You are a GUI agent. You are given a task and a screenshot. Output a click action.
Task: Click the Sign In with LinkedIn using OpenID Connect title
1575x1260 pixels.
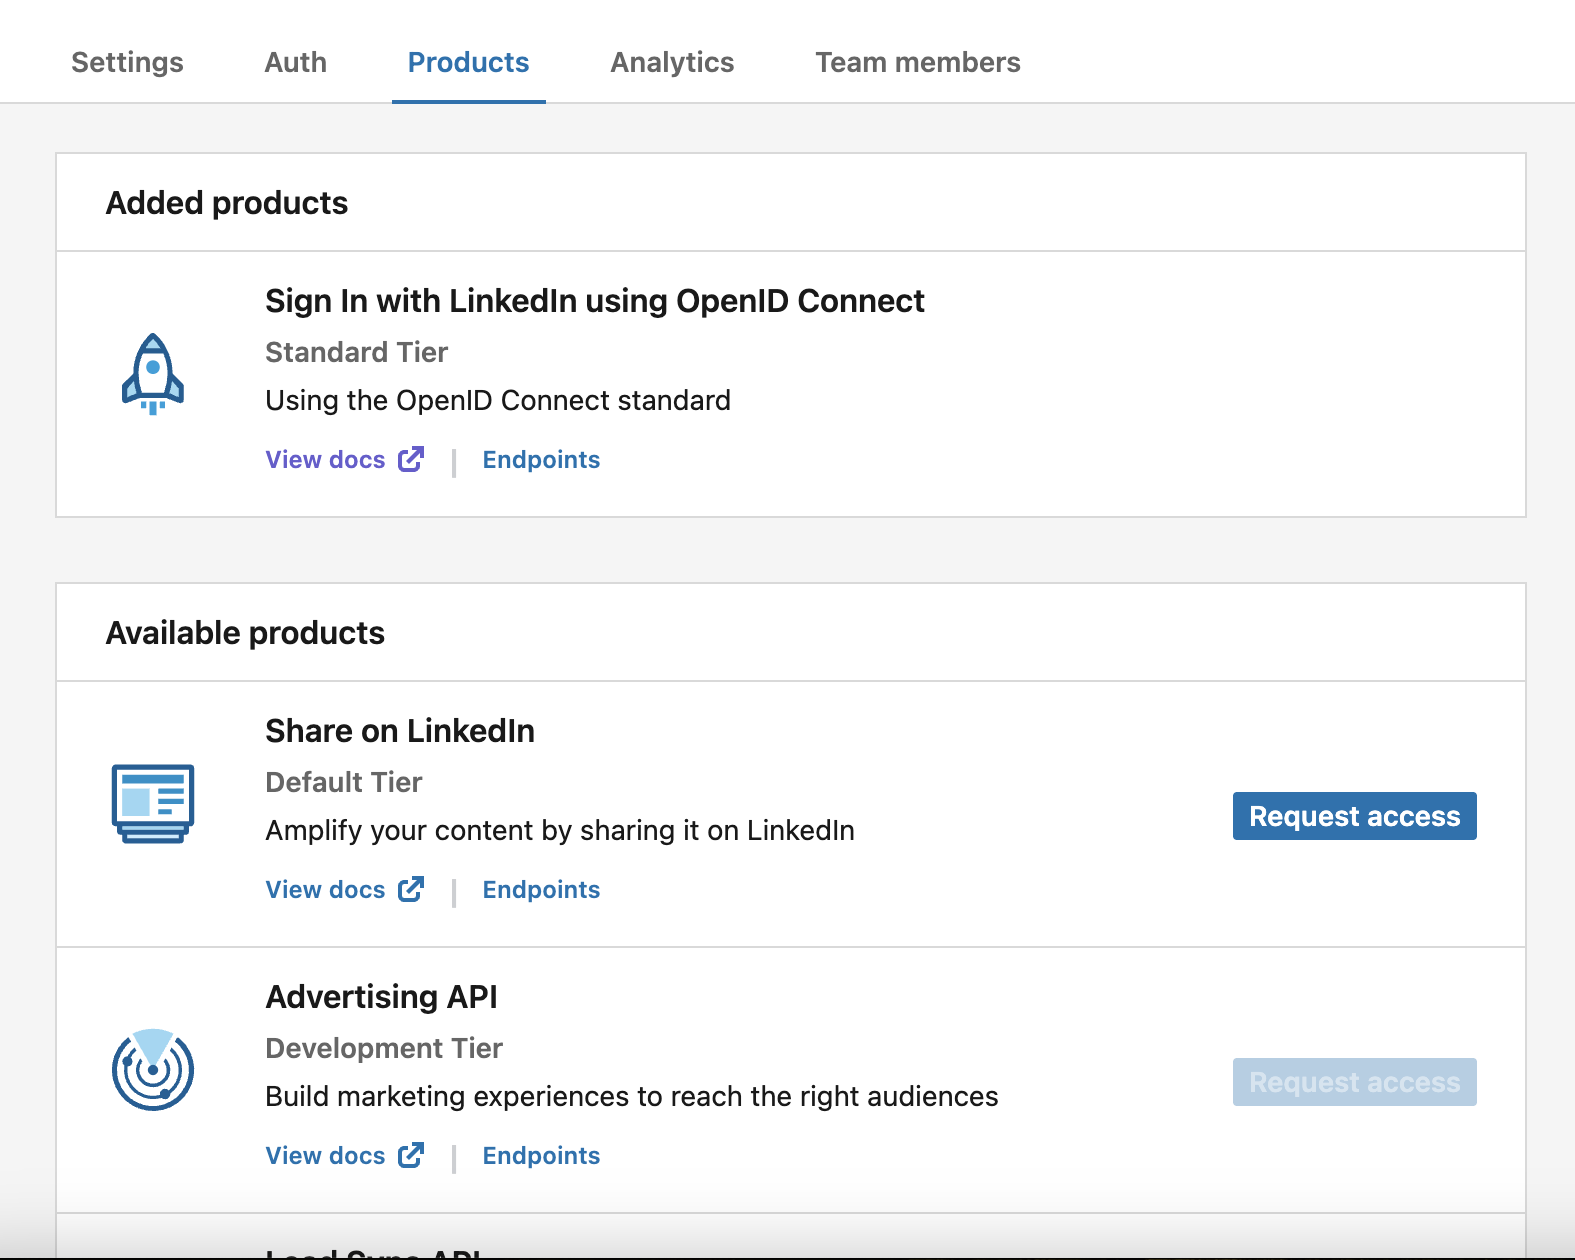tap(594, 301)
